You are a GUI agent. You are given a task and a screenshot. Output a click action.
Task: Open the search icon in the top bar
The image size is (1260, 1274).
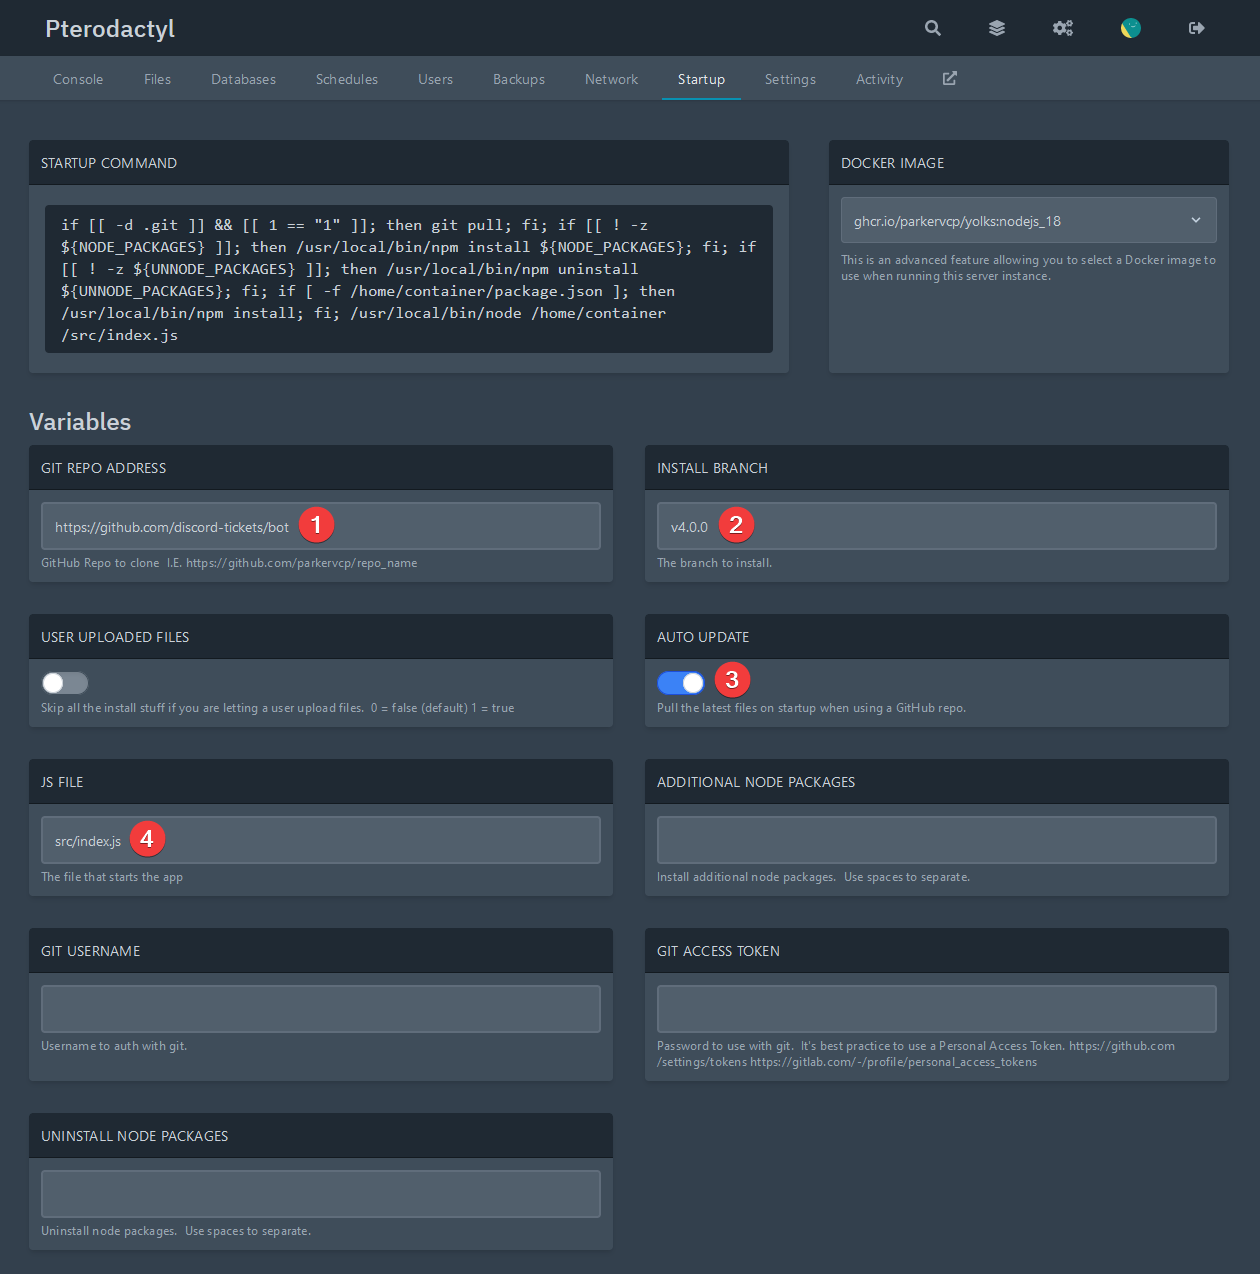pyautogui.click(x=932, y=28)
